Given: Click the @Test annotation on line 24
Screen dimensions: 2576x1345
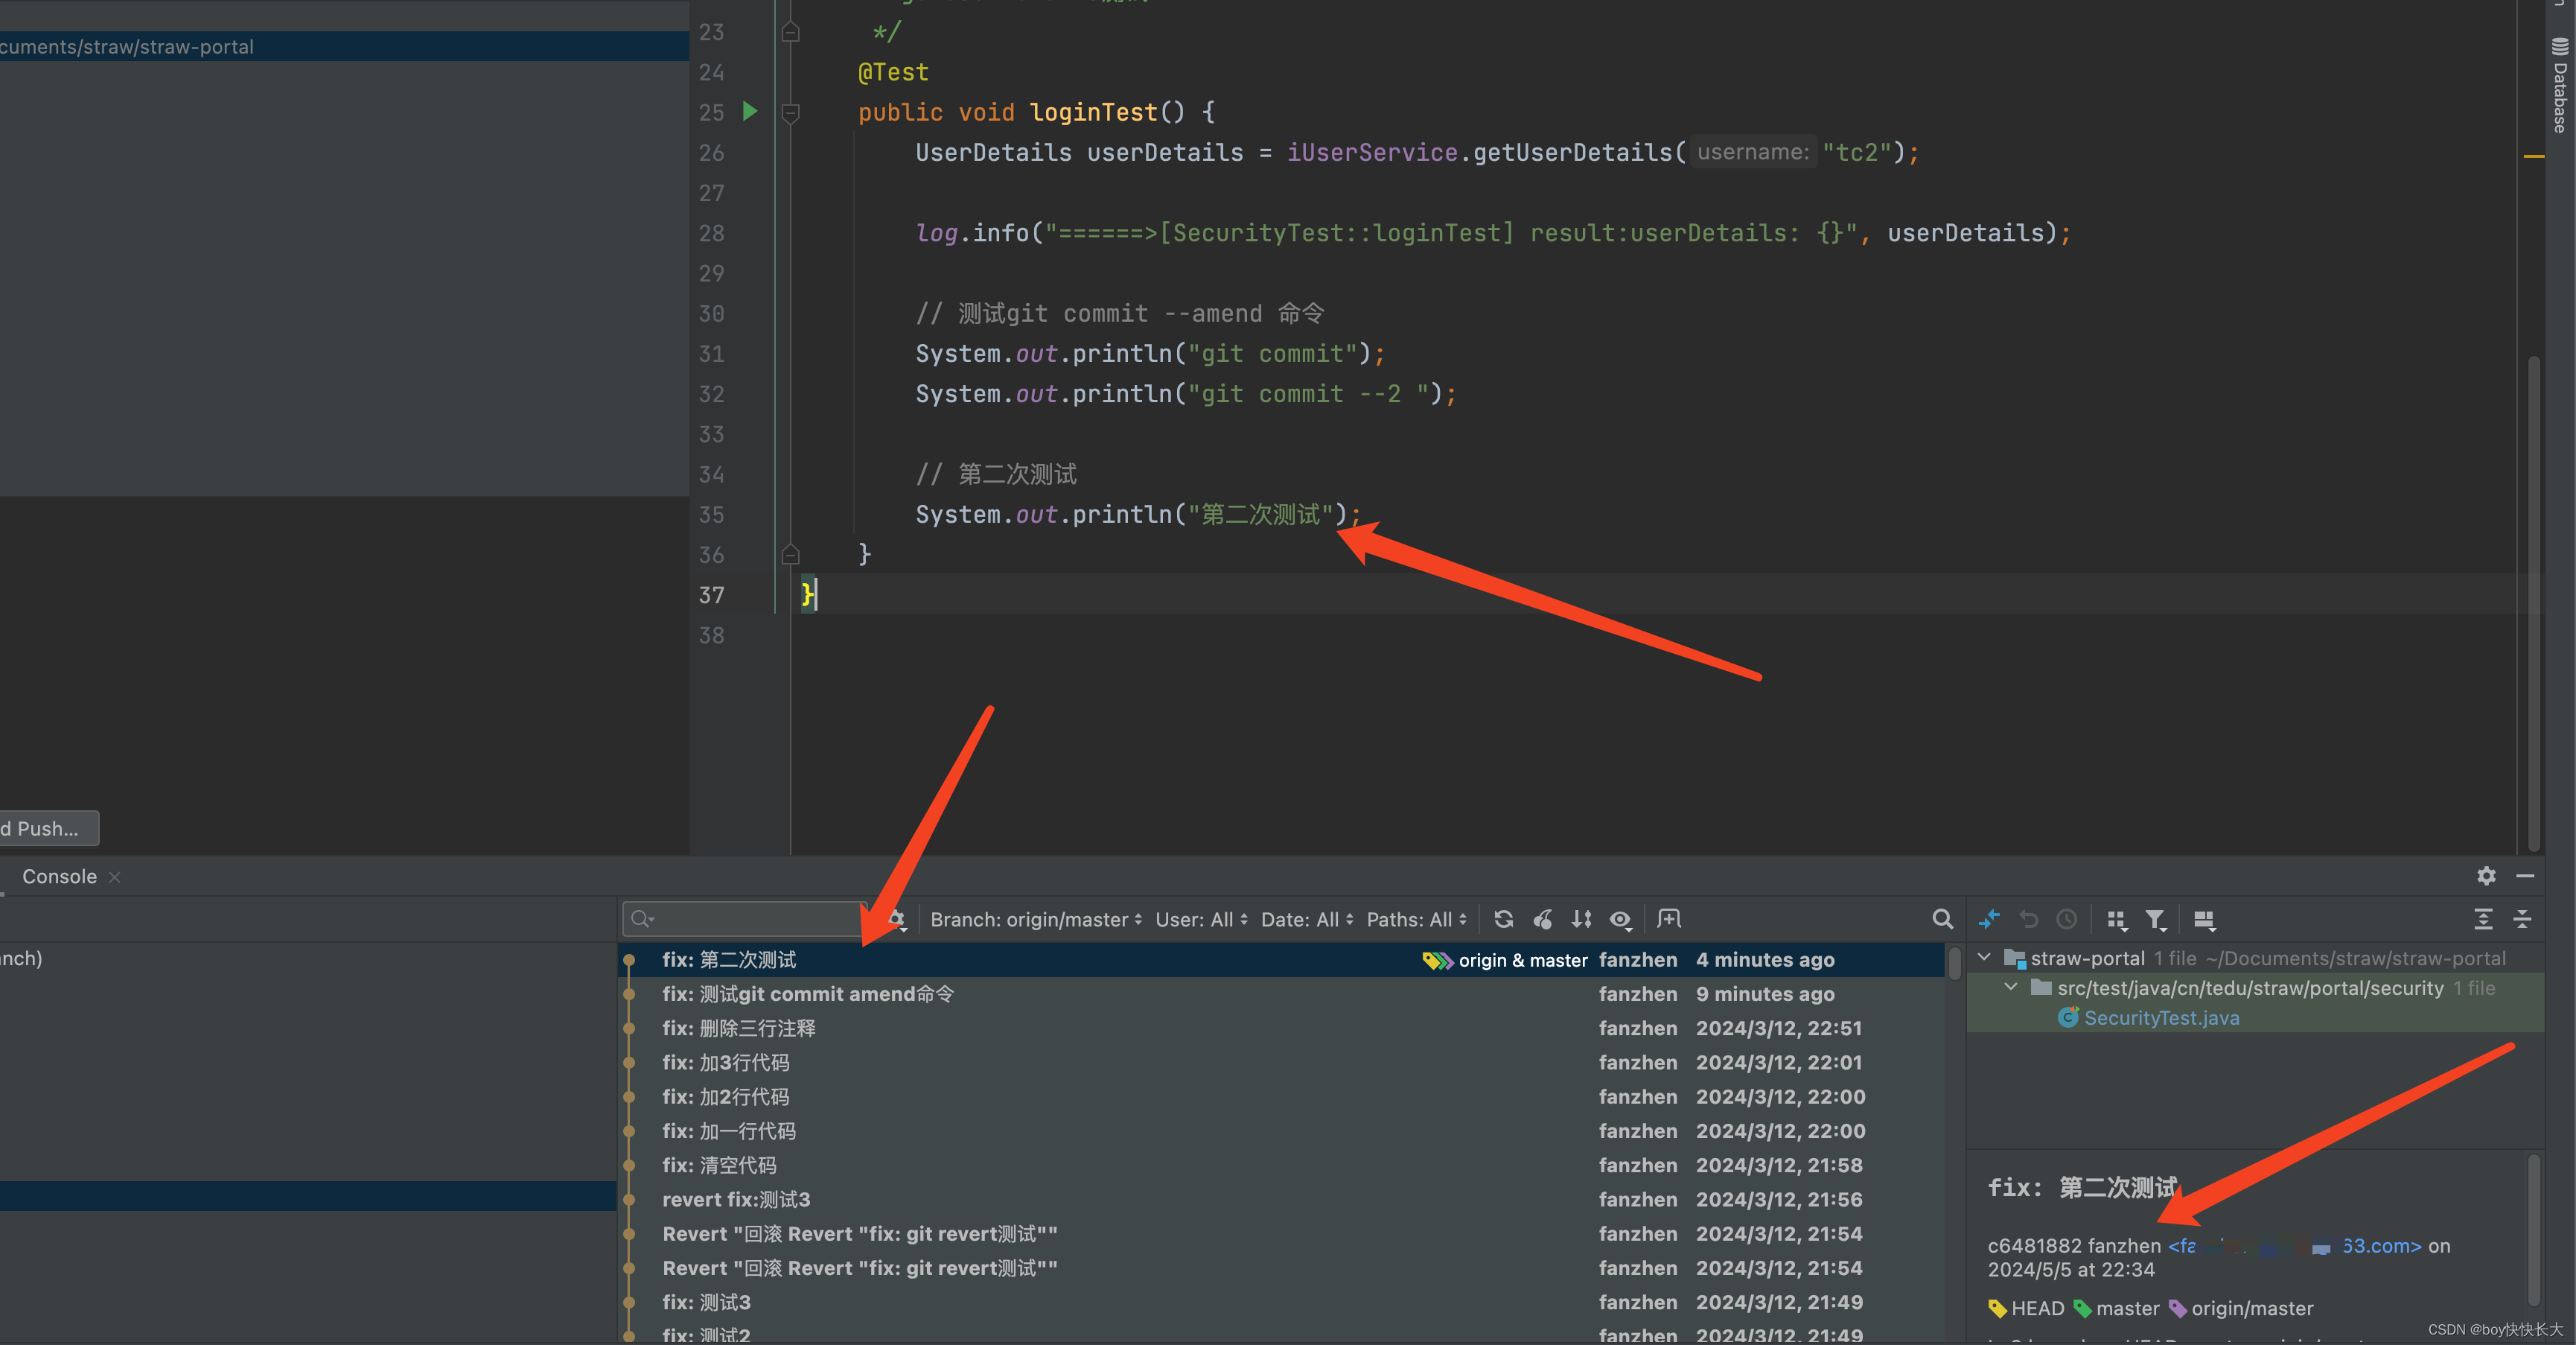Looking at the screenshot, I should 893,72.
